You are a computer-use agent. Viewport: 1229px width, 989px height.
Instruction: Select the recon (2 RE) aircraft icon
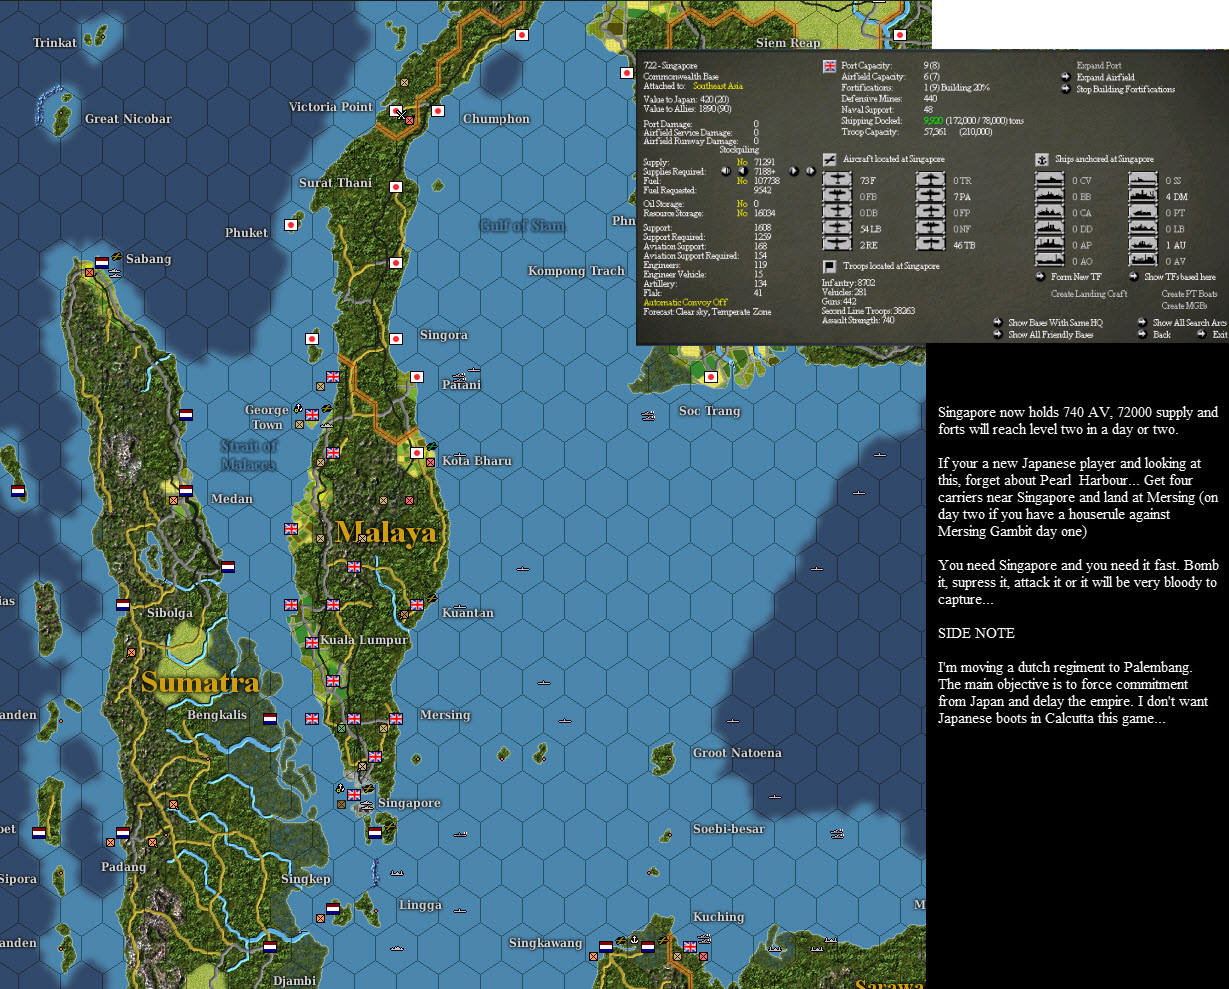(836, 244)
